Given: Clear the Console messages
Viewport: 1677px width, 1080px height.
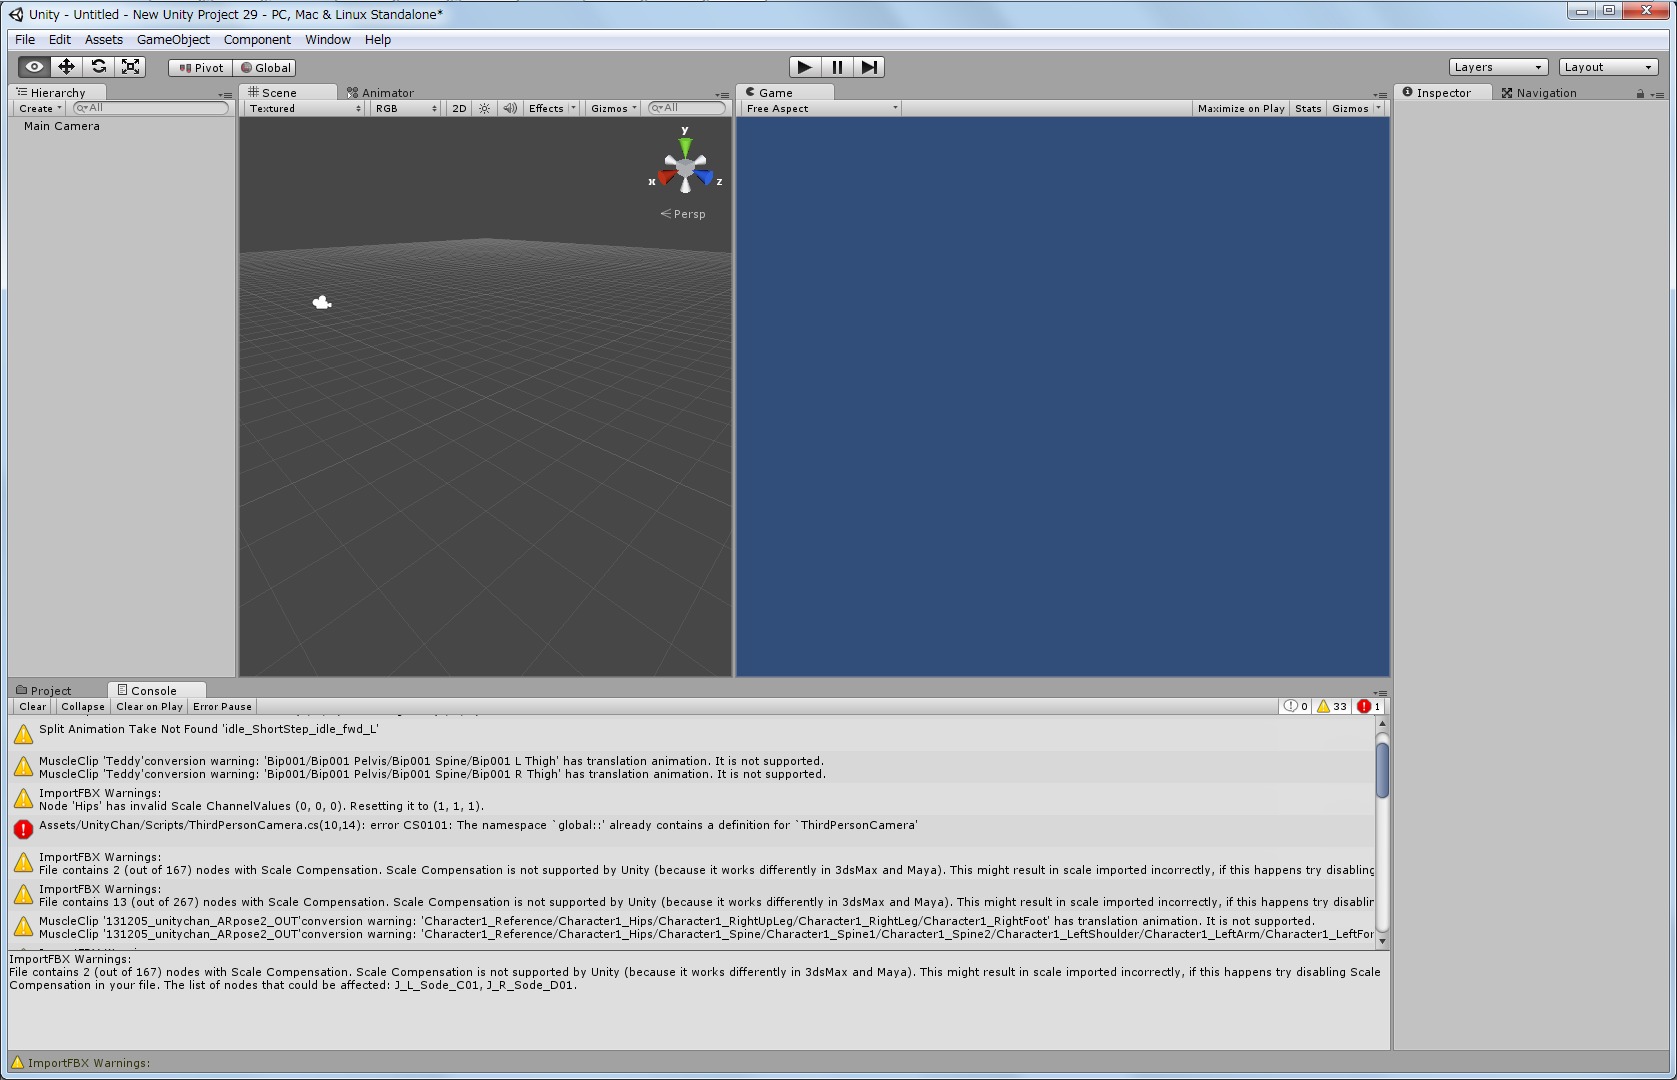Looking at the screenshot, I should 32,706.
